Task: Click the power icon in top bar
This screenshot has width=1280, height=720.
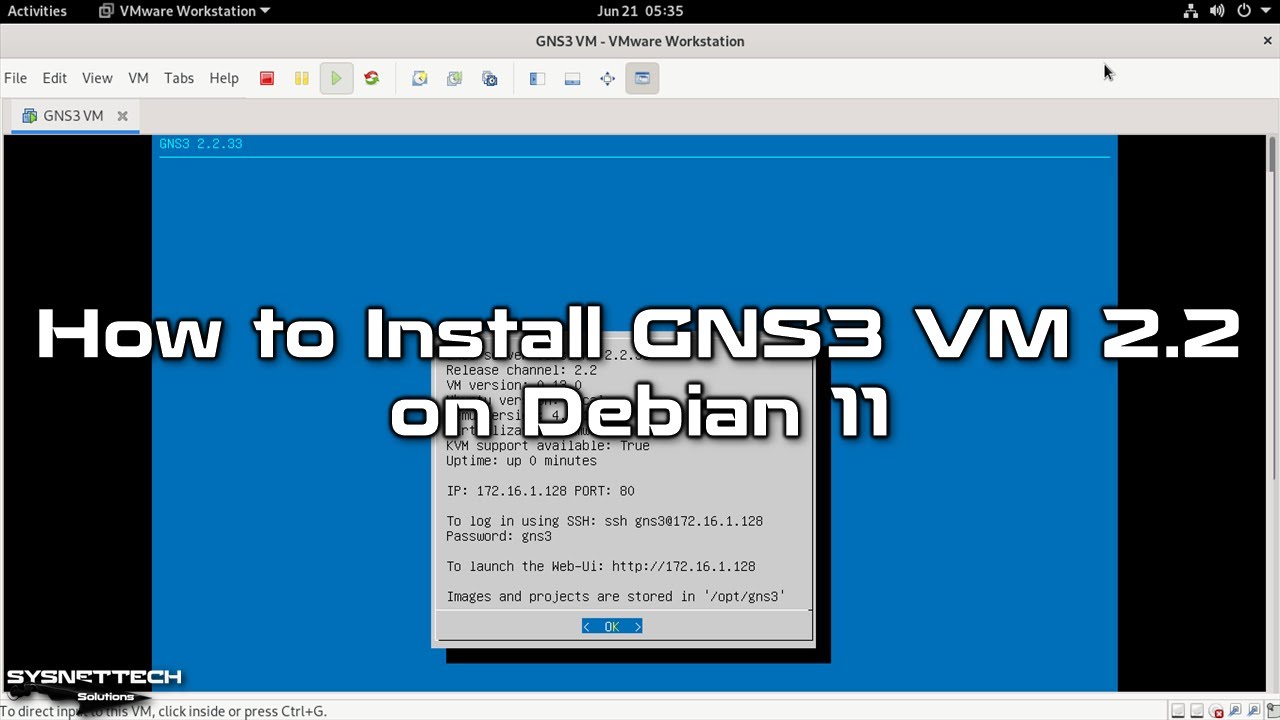Action: pyautogui.click(x=1244, y=11)
